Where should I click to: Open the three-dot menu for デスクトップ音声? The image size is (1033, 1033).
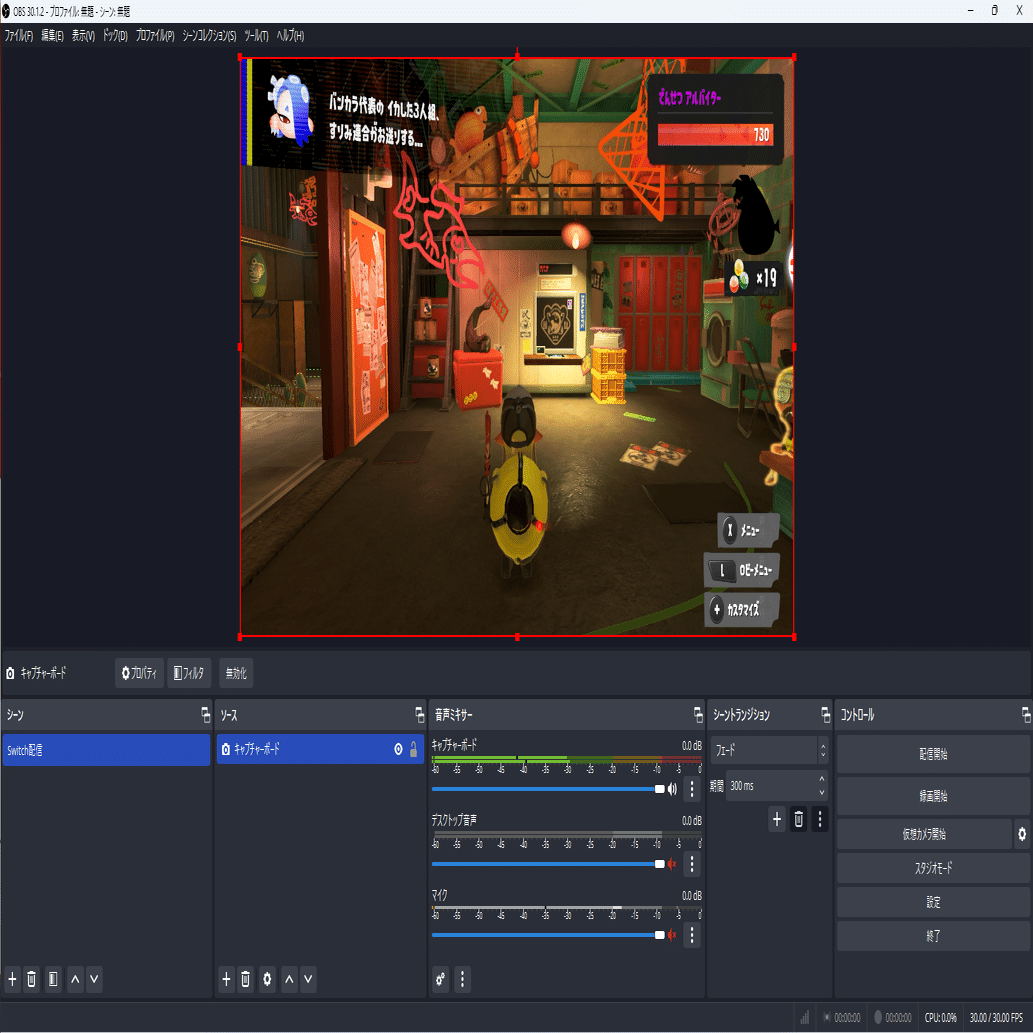tap(692, 864)
